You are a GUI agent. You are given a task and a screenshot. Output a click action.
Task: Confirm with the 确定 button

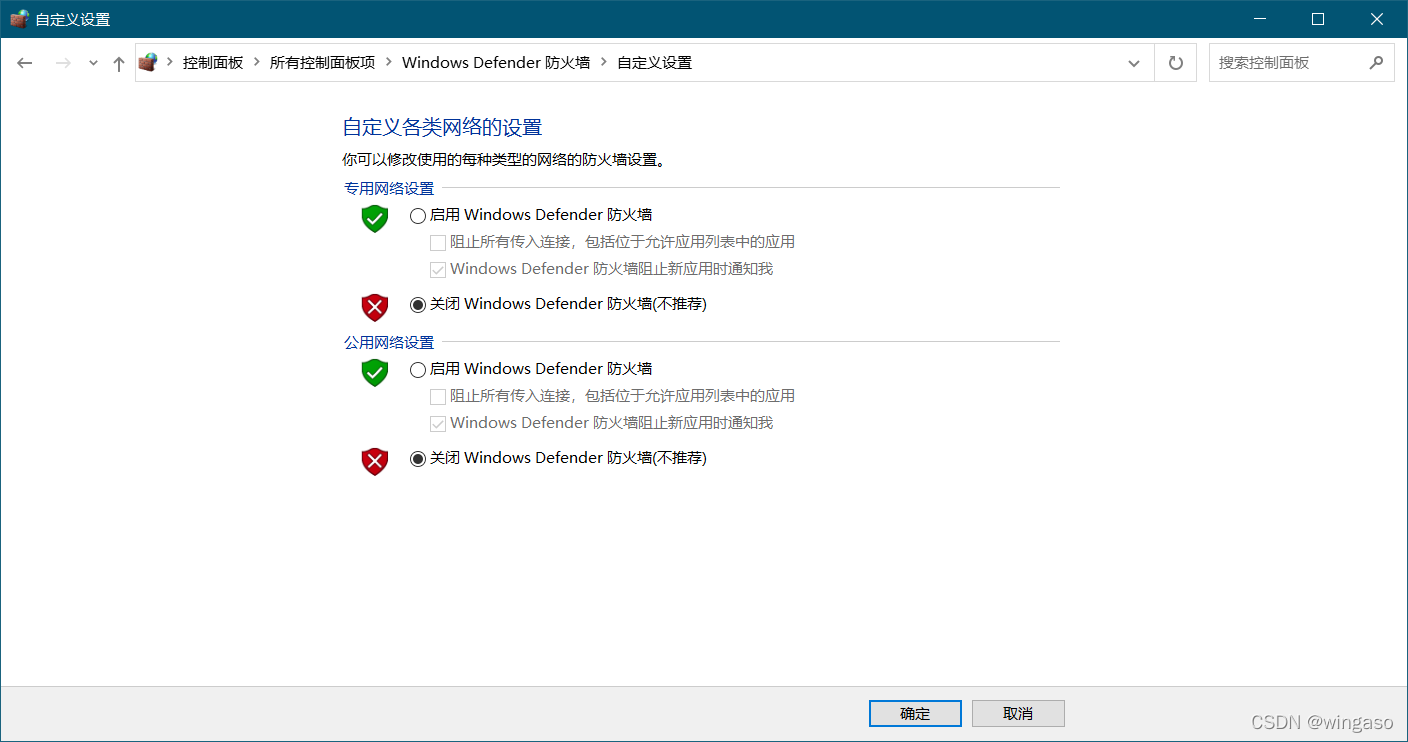pyautogui.click(x=915, y=713)
